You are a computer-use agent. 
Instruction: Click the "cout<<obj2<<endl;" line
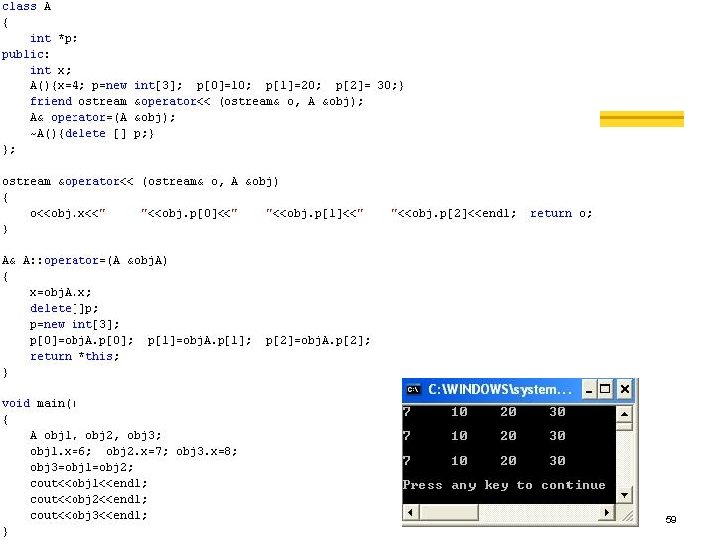click(89, 499)
